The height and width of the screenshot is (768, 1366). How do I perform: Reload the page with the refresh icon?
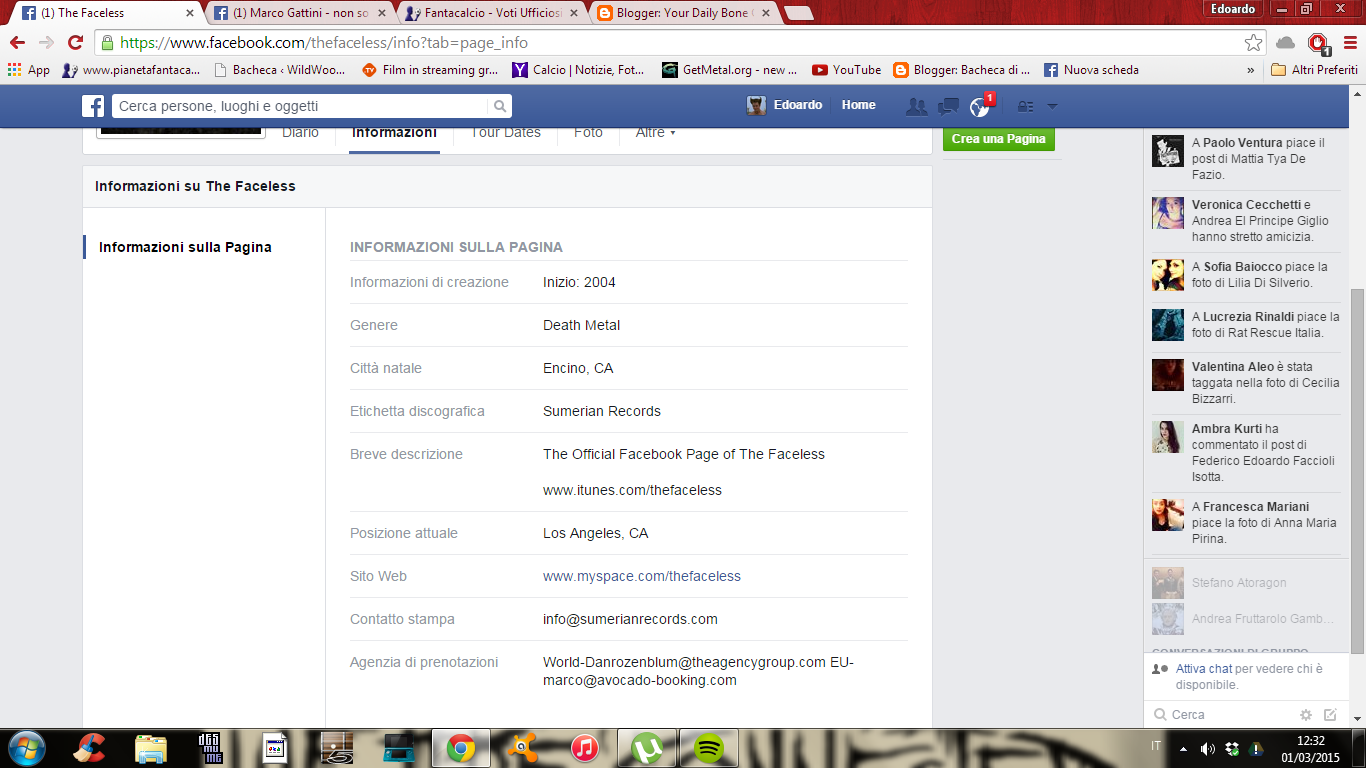75,43
